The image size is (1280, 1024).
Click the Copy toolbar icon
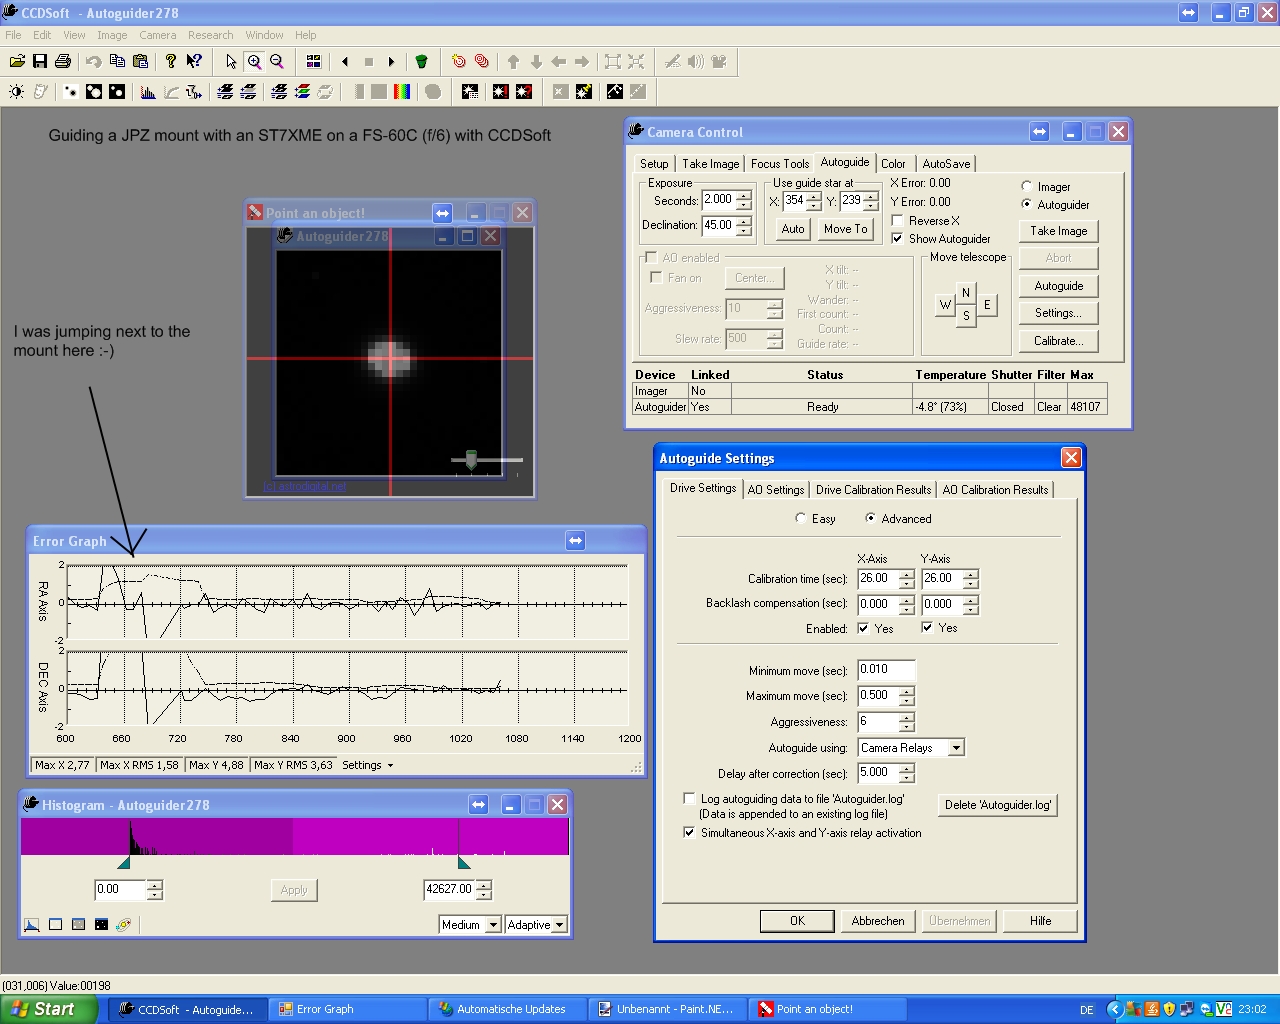[117, 61]
